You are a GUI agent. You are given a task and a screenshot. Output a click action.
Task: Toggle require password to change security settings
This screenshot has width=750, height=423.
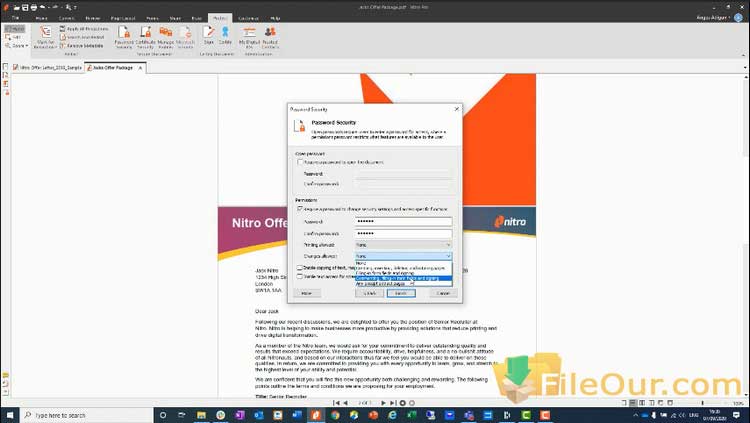click(300, 209)
